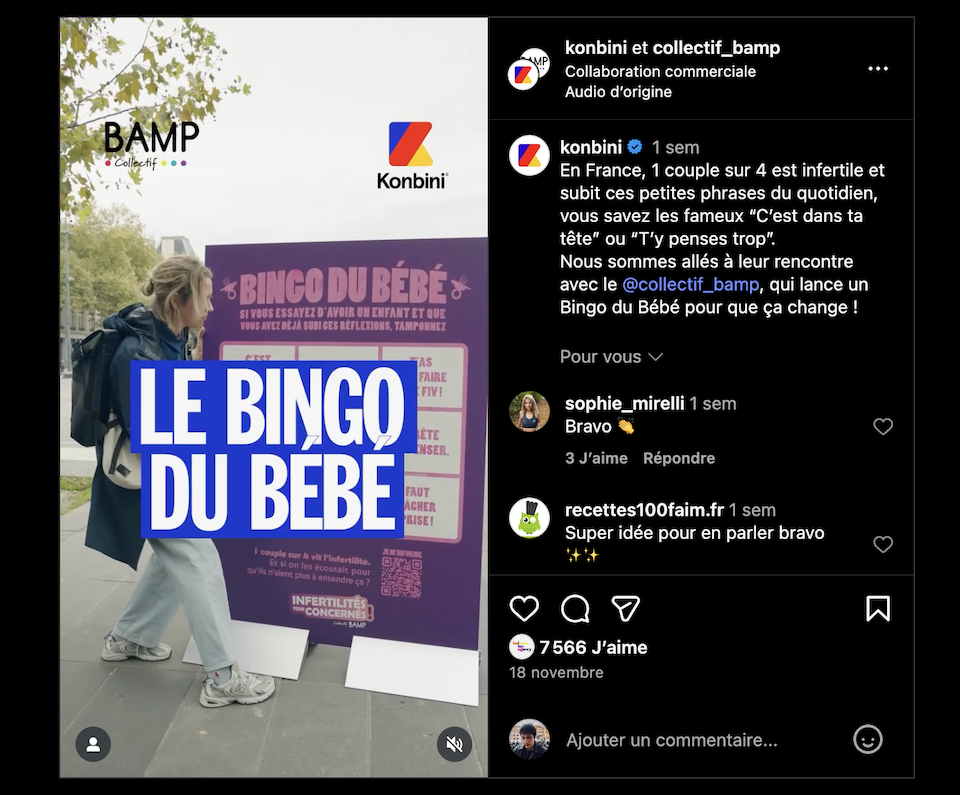
Task: Open the konbini profile in the header
Action: coord(596,48)
